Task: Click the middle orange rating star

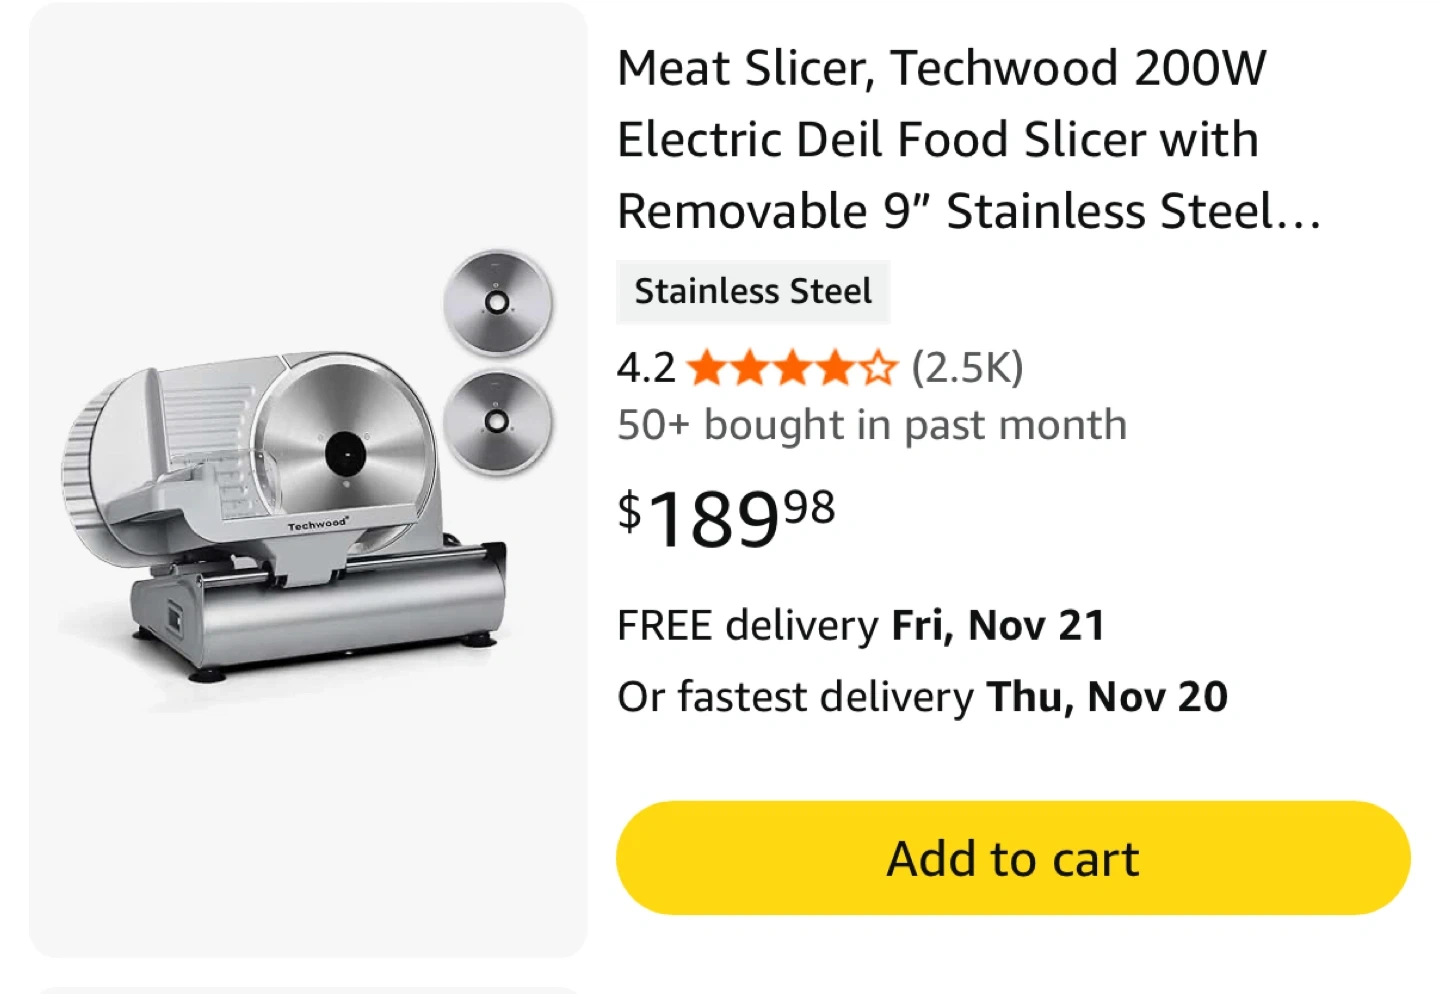Action: (793, 368)
